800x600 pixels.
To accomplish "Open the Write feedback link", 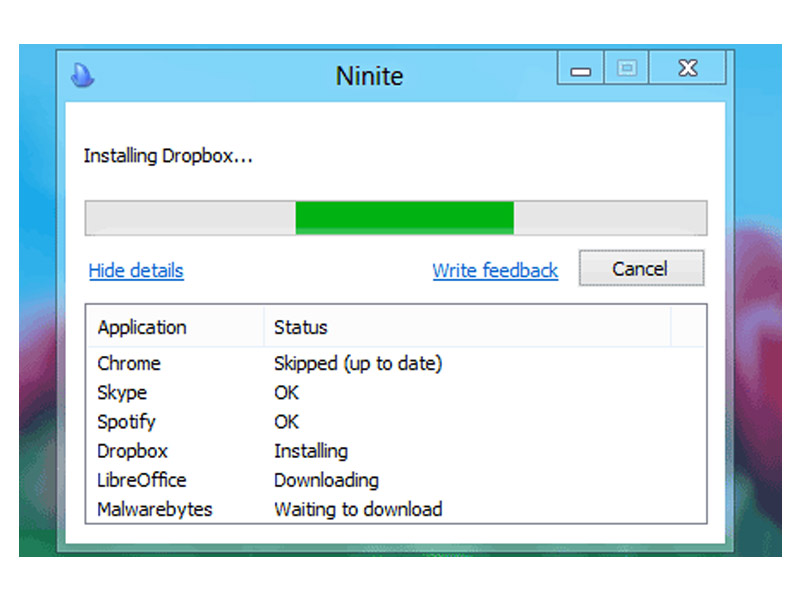I will (x=495, y=270).
